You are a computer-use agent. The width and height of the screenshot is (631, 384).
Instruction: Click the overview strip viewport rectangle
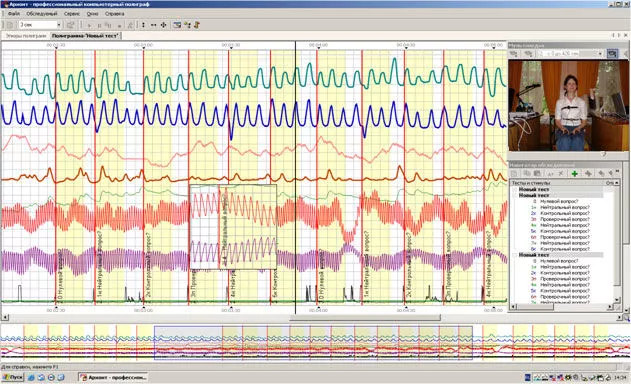313,343
